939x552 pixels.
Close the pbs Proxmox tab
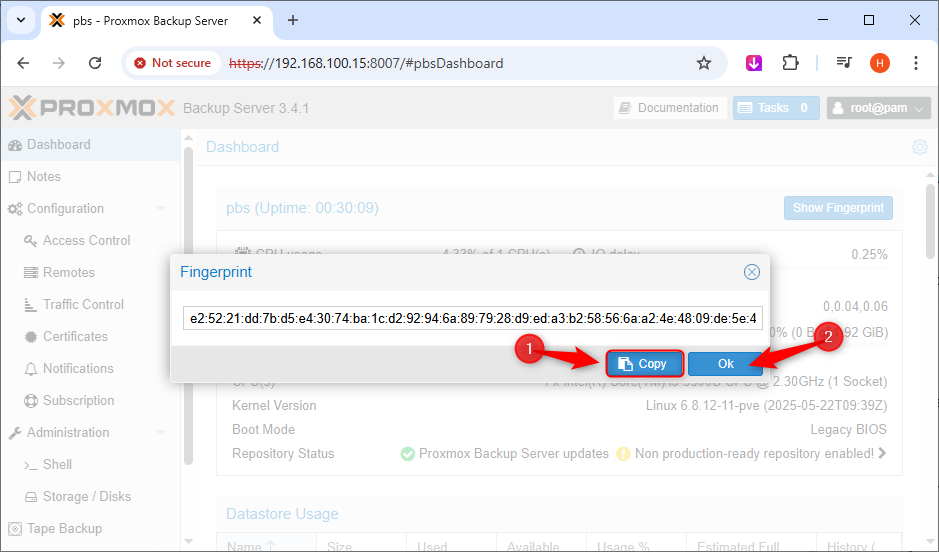point(257,20)
